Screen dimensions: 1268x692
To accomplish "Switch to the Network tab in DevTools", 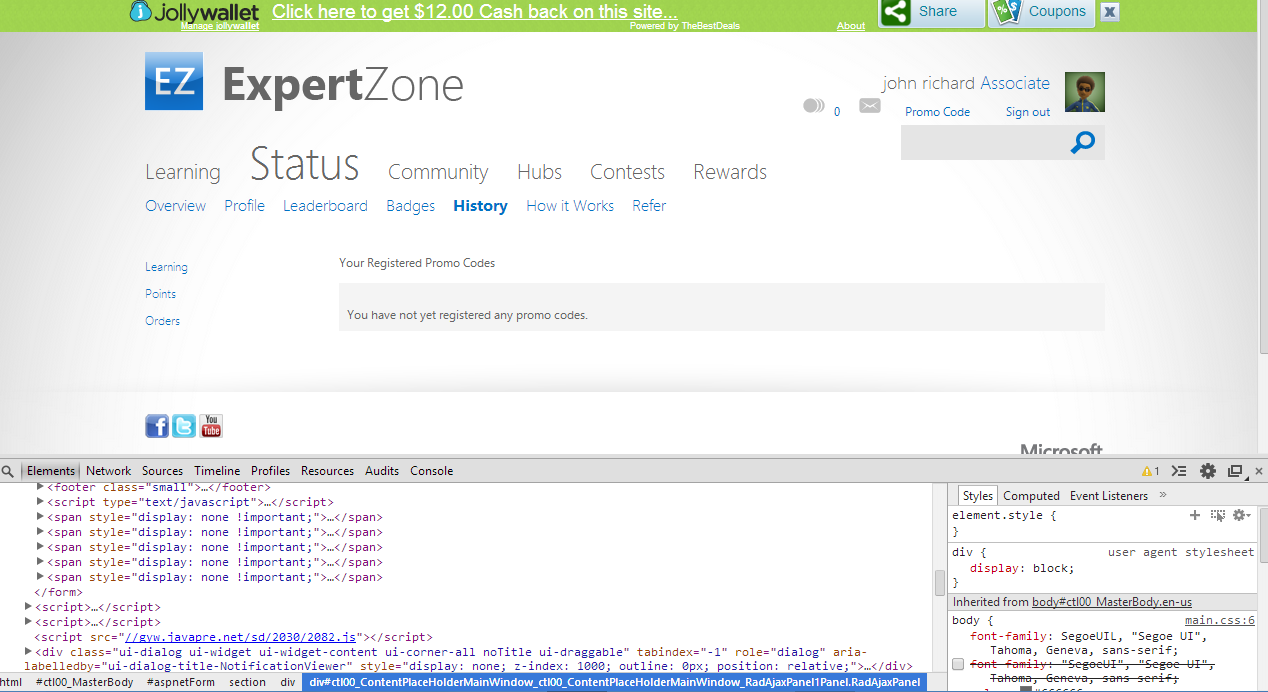I will pyautogui.click(x=108, y=471).
